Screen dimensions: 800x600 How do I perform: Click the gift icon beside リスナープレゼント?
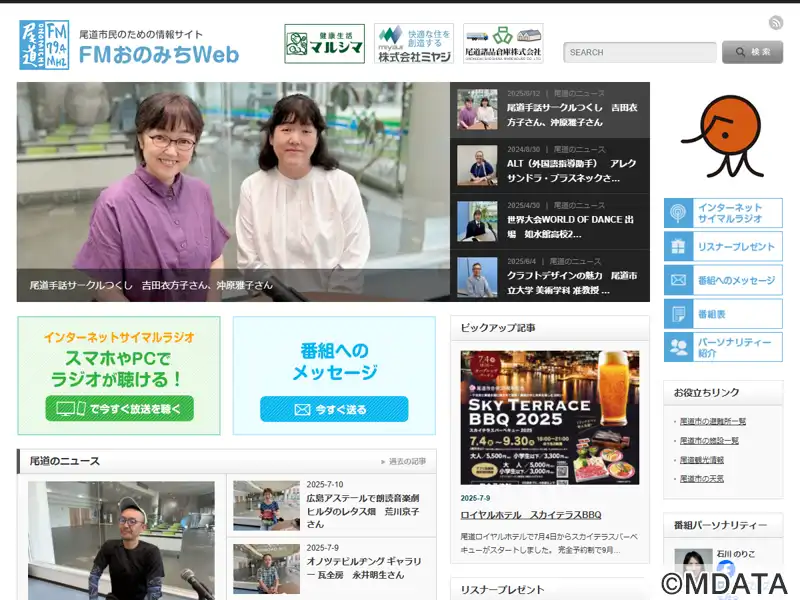[x=678, y=246]
